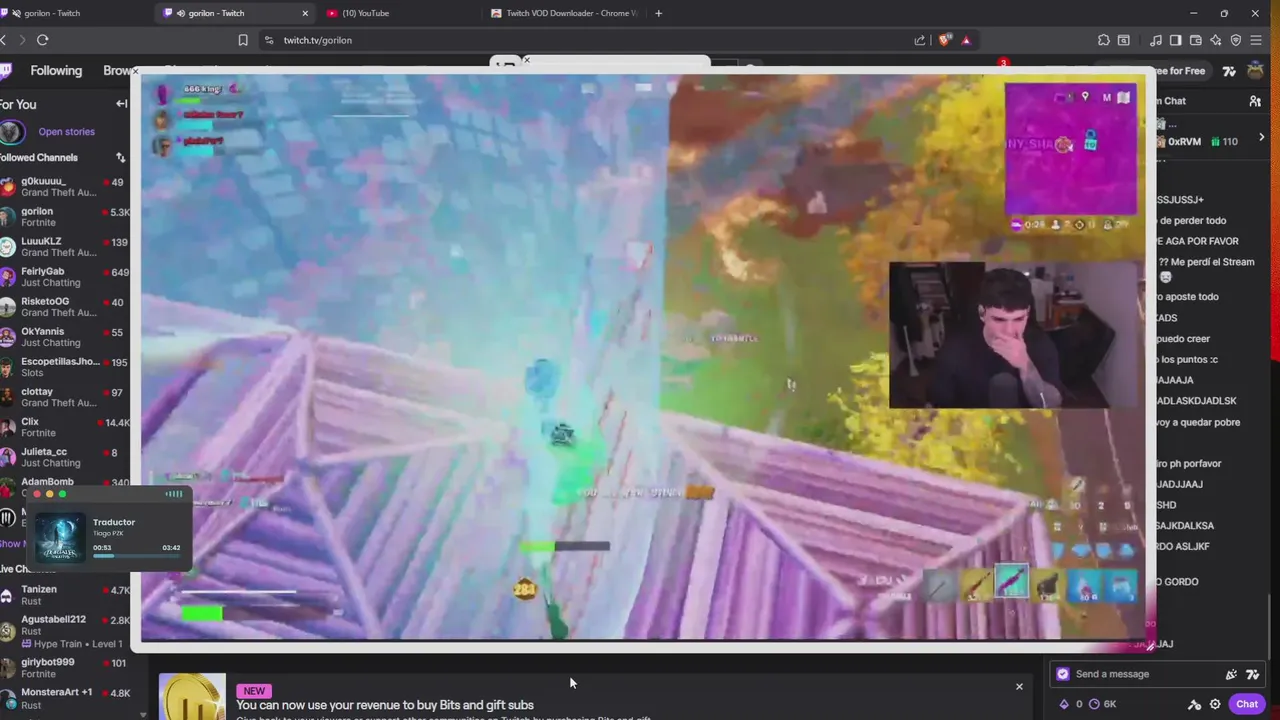
Task: Open the music note playlist icon
Action: click(1156, 40)
